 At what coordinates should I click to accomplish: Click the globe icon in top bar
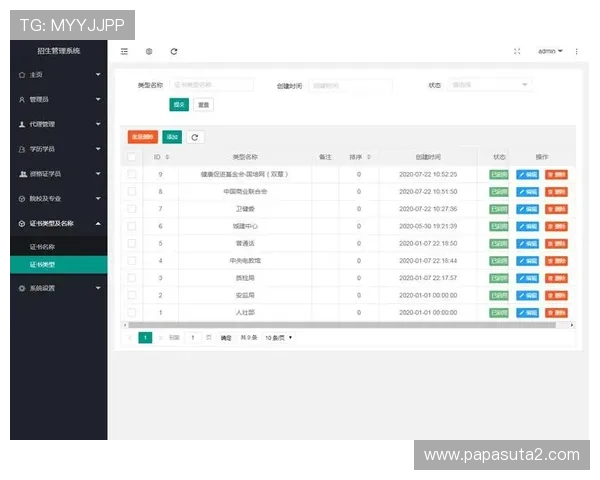(149, 51)
